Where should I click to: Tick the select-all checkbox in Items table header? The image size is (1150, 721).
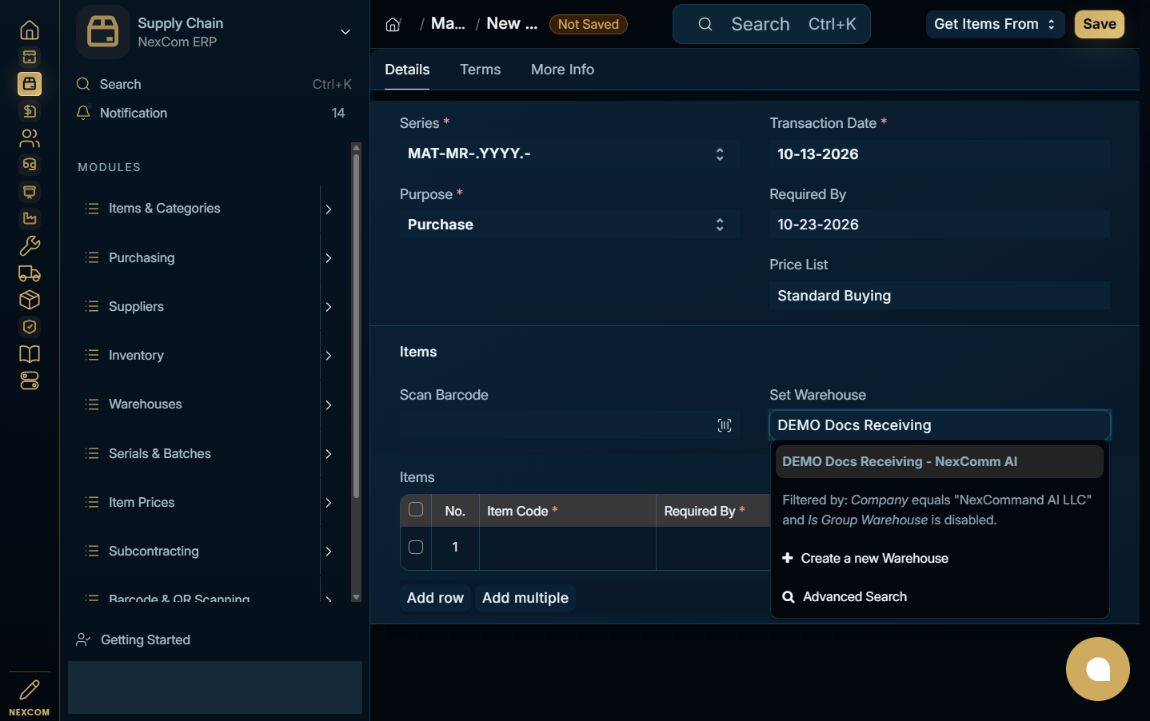click(416, 510)
